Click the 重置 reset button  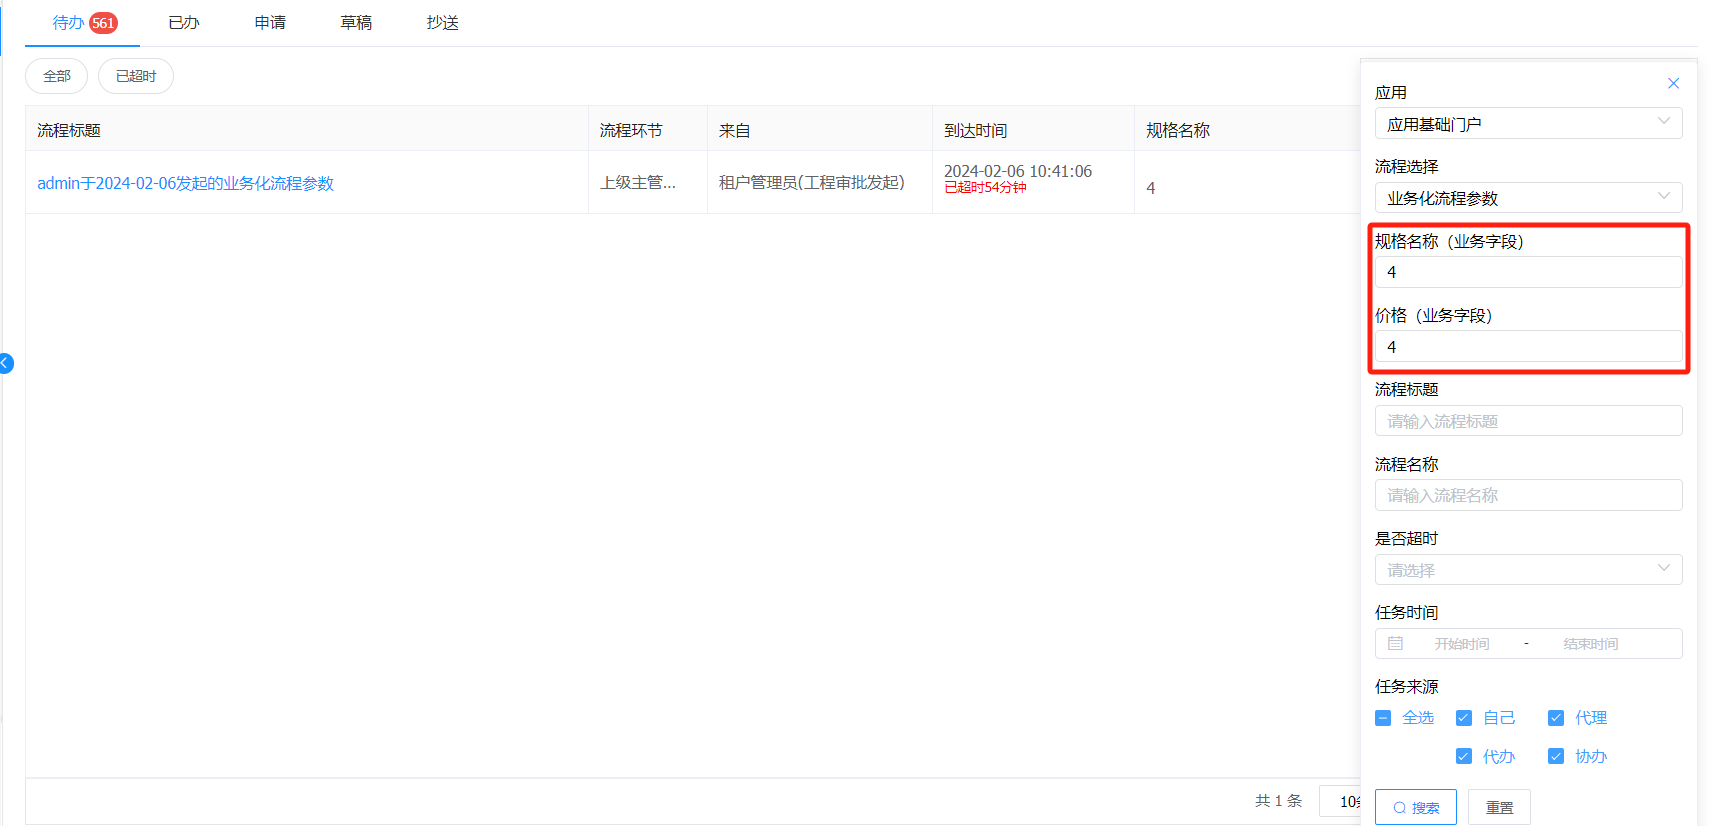1499,807
